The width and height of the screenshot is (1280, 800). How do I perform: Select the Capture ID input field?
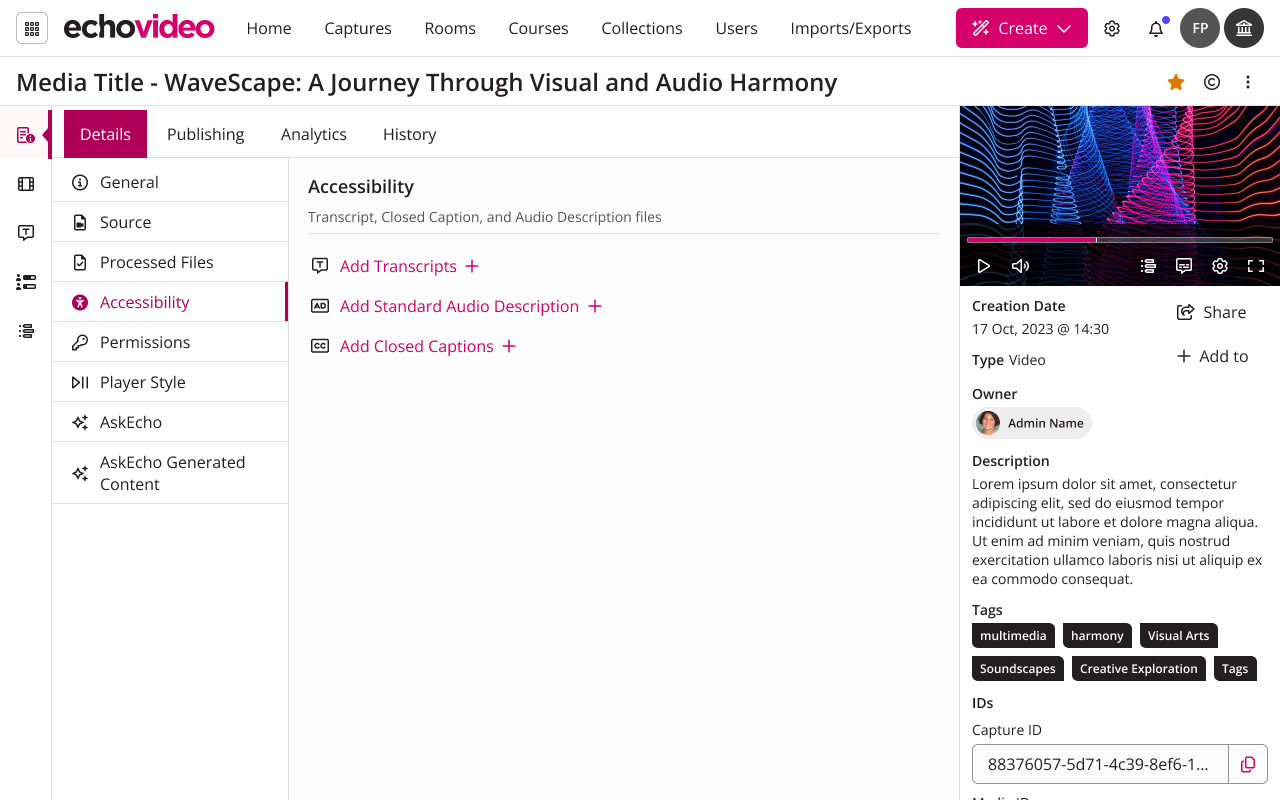(x=1100, y=764)
